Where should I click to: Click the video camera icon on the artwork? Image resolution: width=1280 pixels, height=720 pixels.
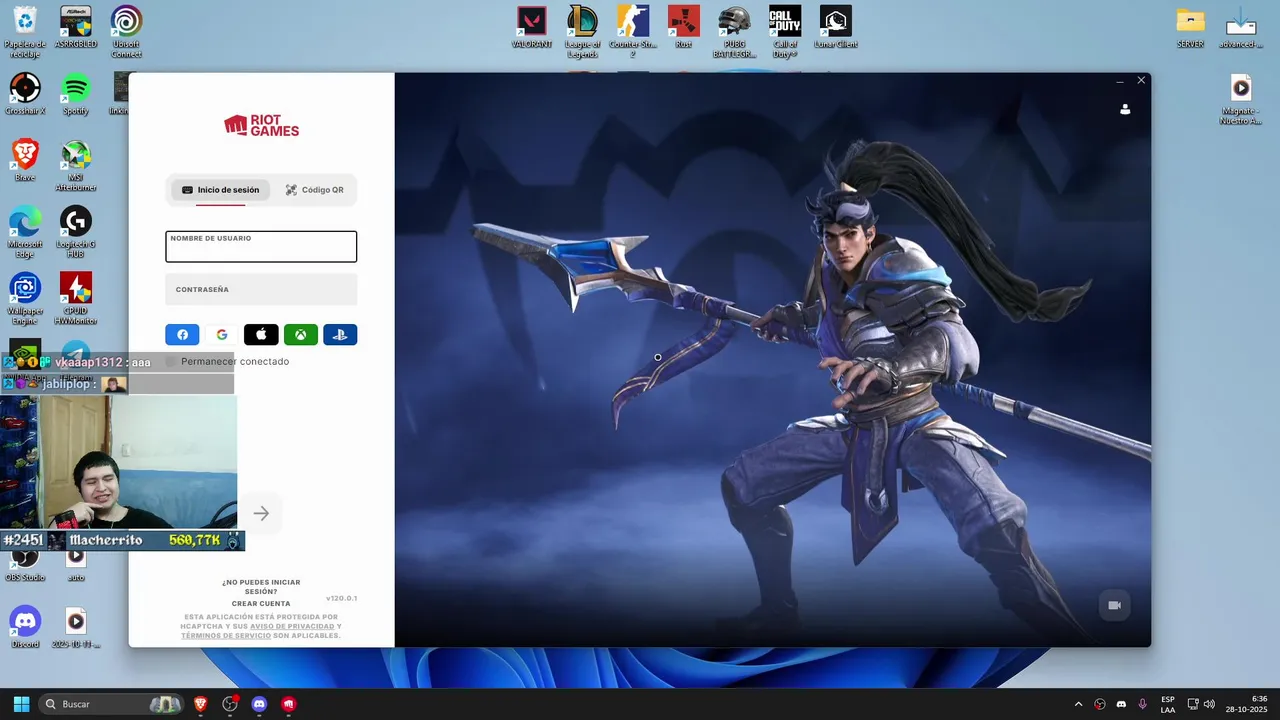[1114, 605]
